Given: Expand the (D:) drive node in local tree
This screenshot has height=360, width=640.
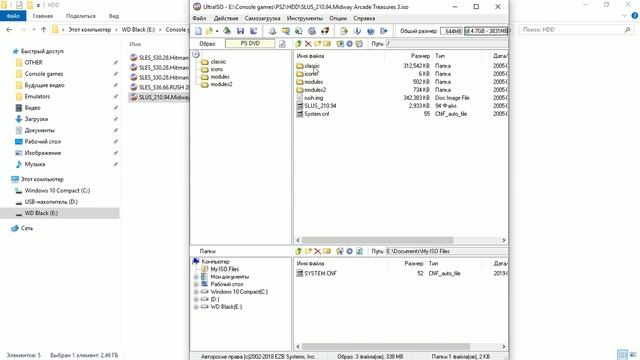Looking at the screenshot, I should (x=196, y=299).
